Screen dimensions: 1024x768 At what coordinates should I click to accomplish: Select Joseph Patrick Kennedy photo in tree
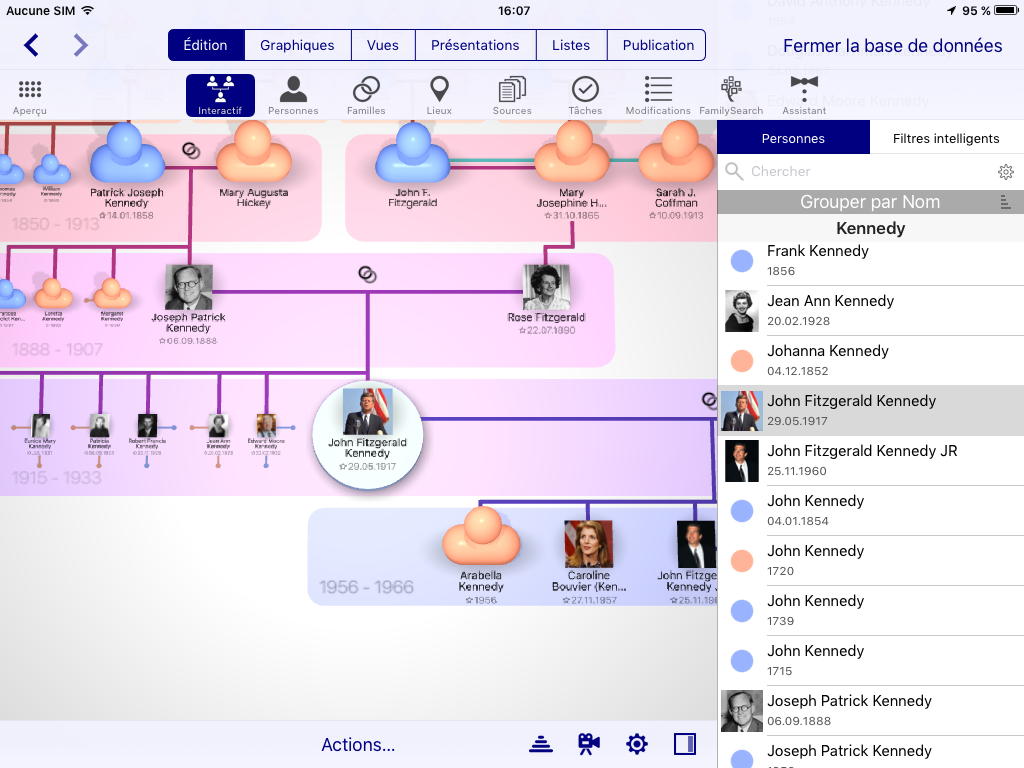tap(189, 287)
